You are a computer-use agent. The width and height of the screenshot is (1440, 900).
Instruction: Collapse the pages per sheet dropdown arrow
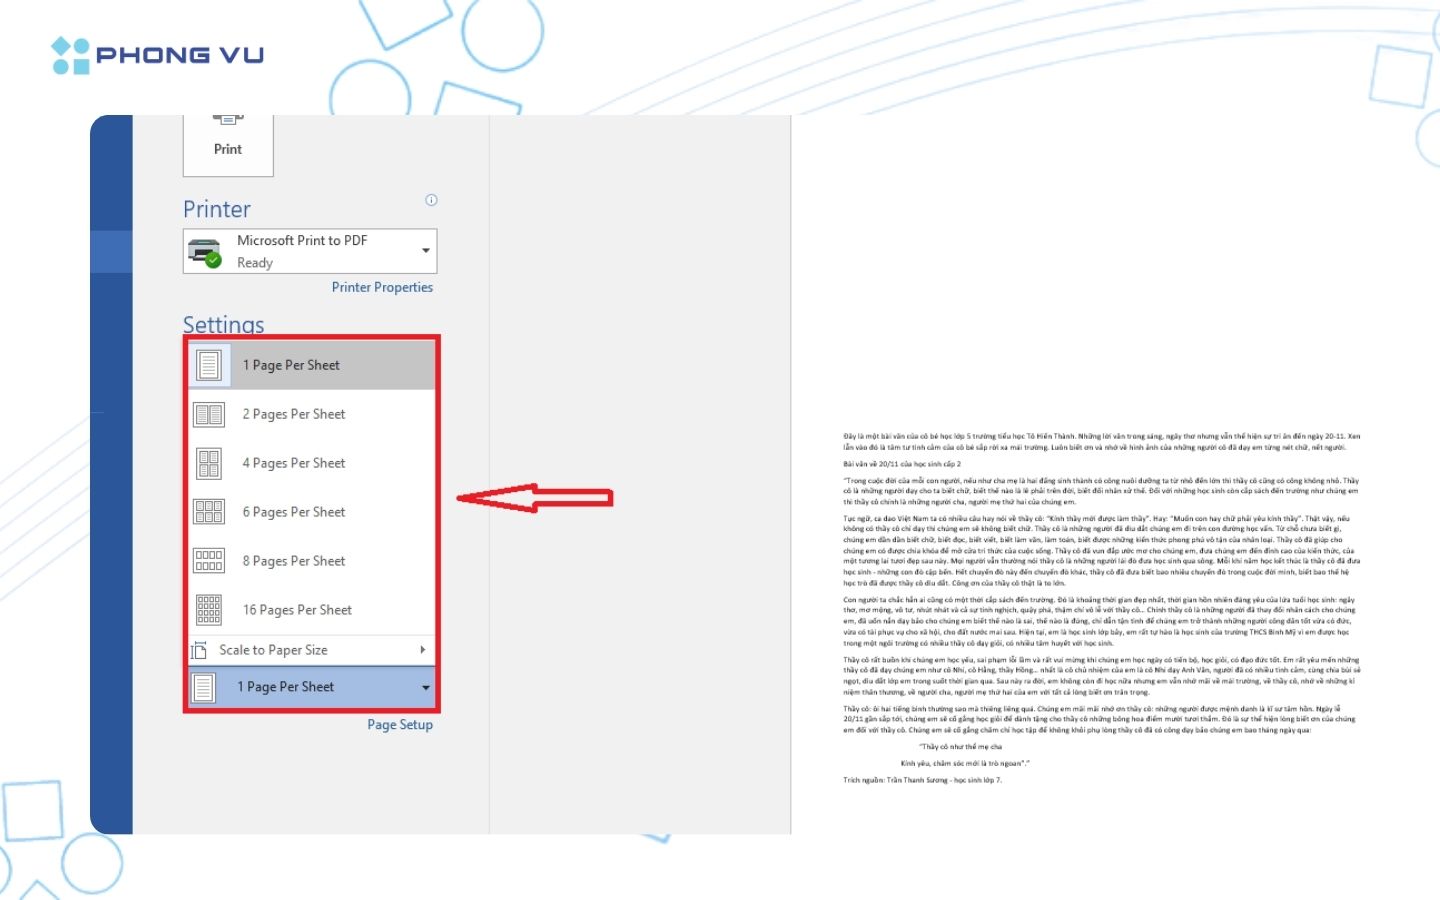[426, 688]
